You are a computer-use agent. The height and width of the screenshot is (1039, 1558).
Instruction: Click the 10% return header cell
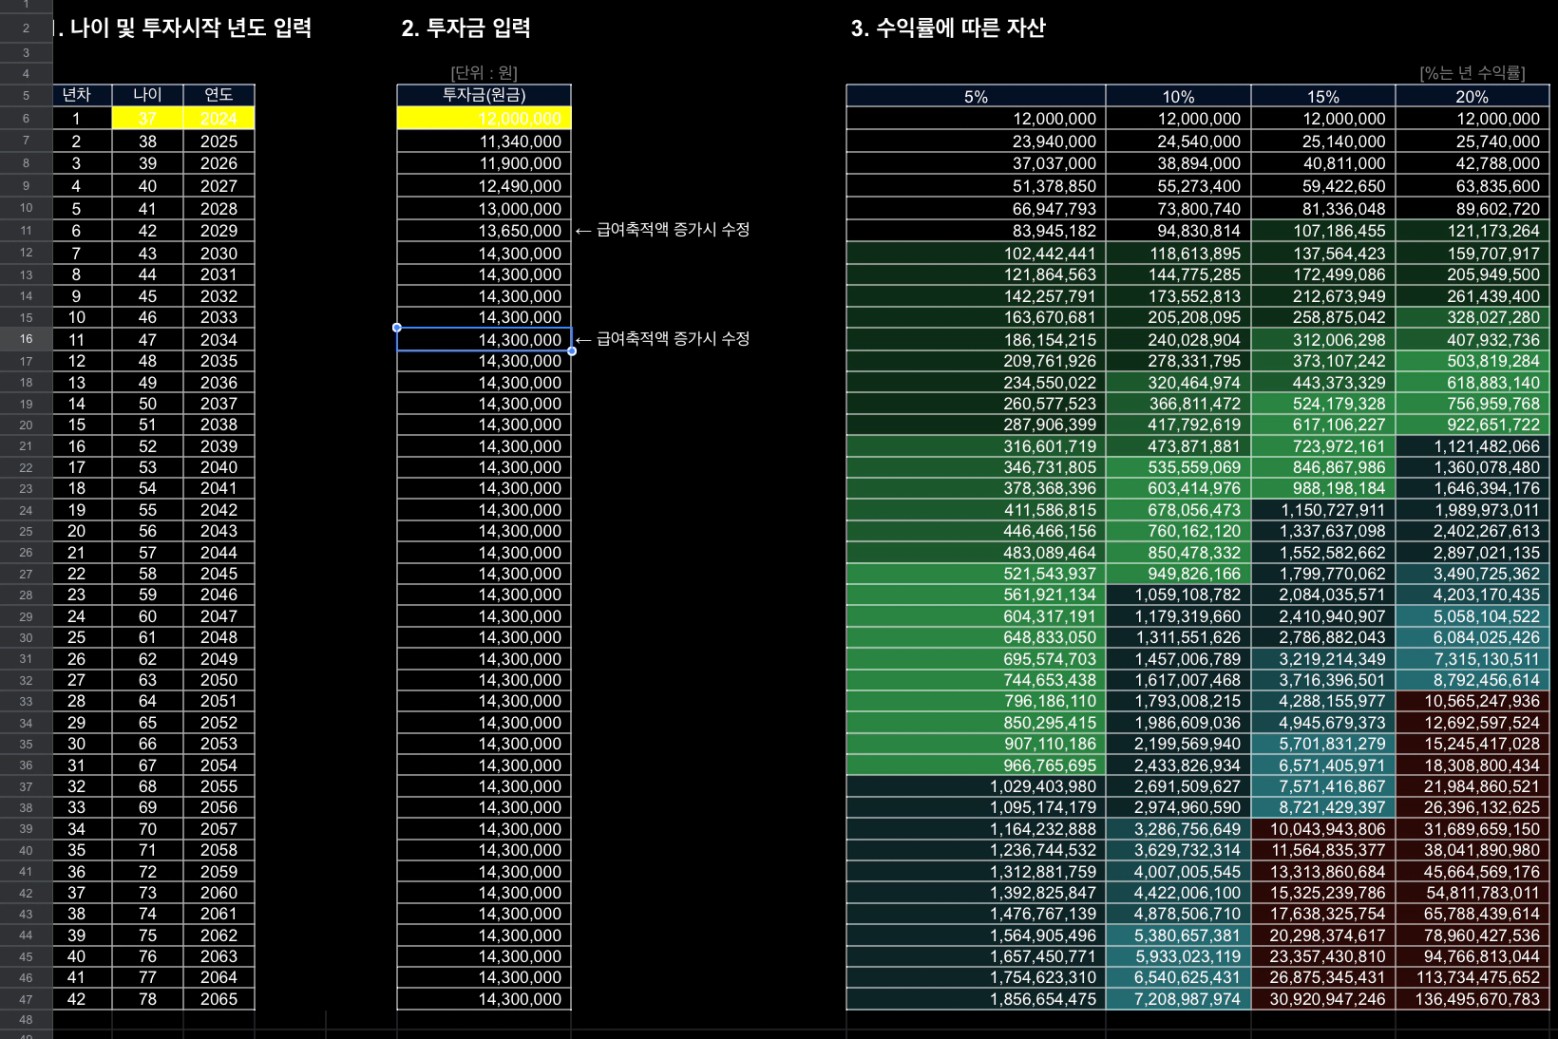click(1177, 96)
